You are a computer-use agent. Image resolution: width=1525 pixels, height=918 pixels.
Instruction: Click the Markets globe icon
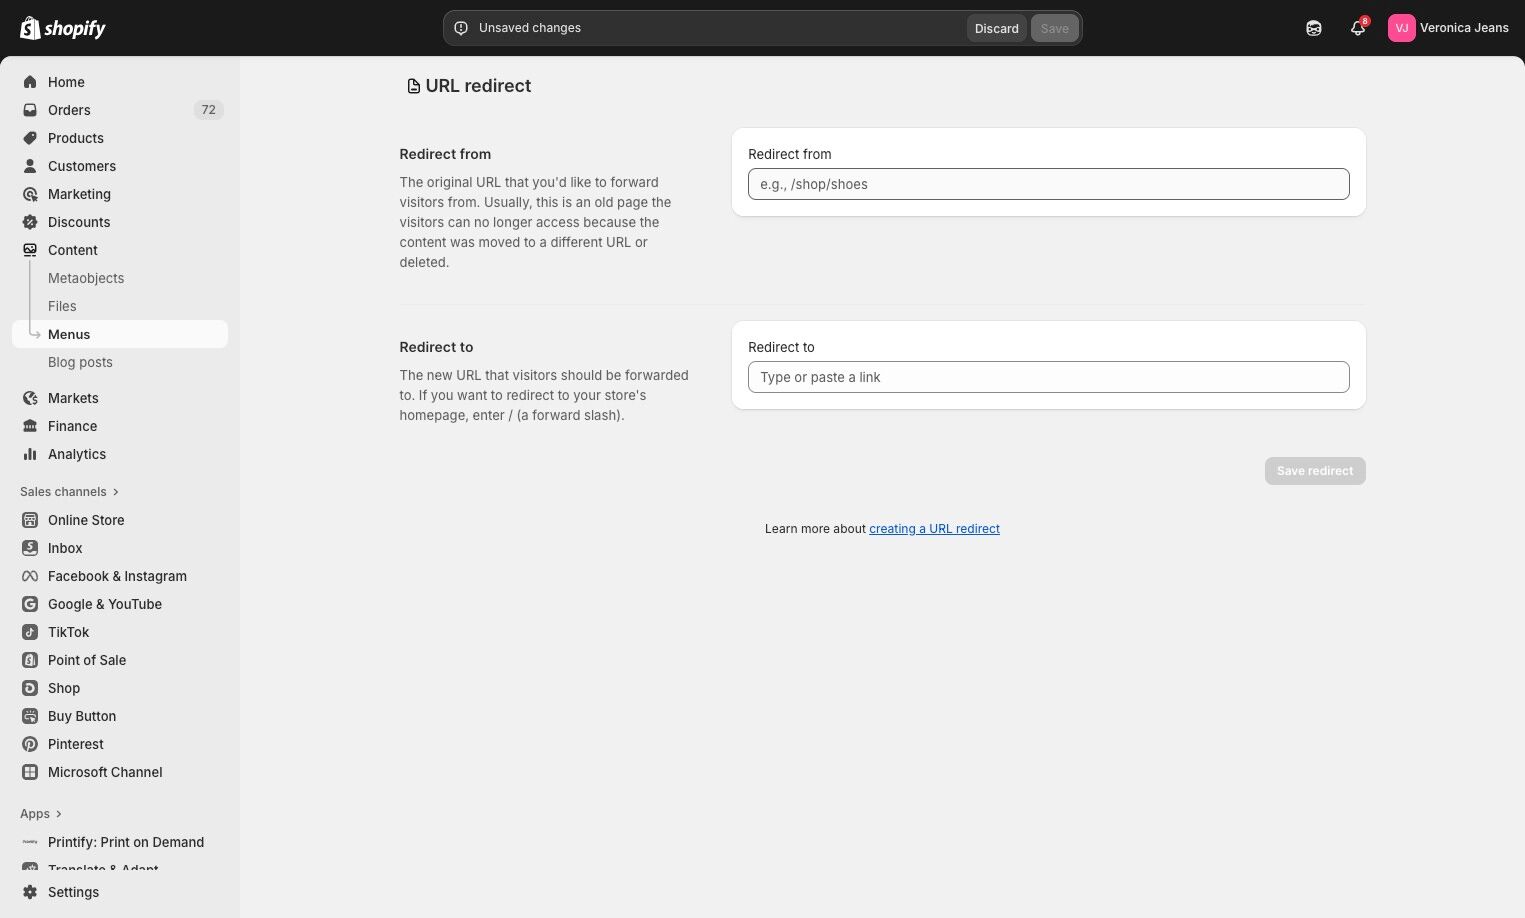(30, 398)
